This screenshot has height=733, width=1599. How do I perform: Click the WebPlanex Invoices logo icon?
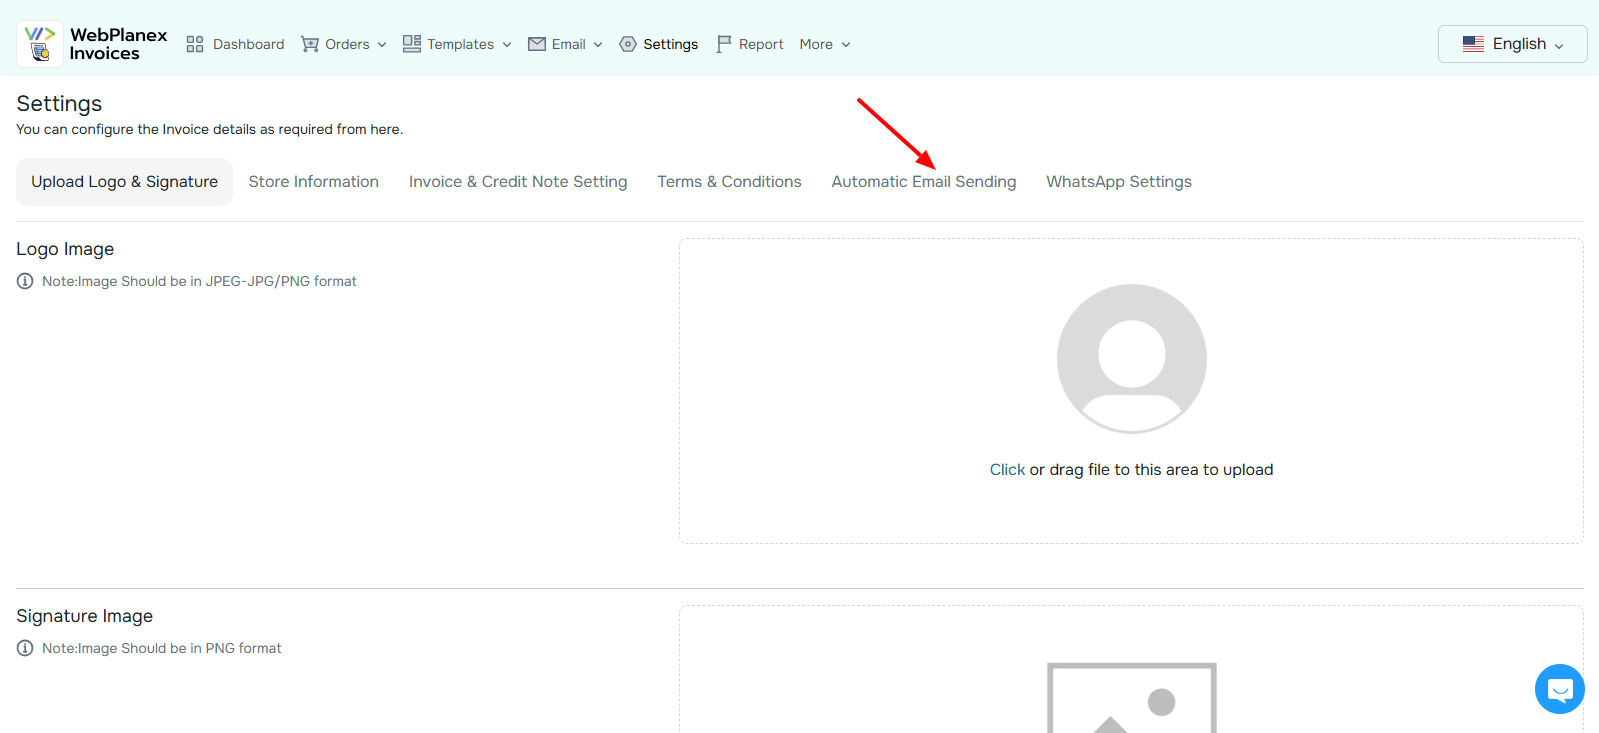click(40, 44)
